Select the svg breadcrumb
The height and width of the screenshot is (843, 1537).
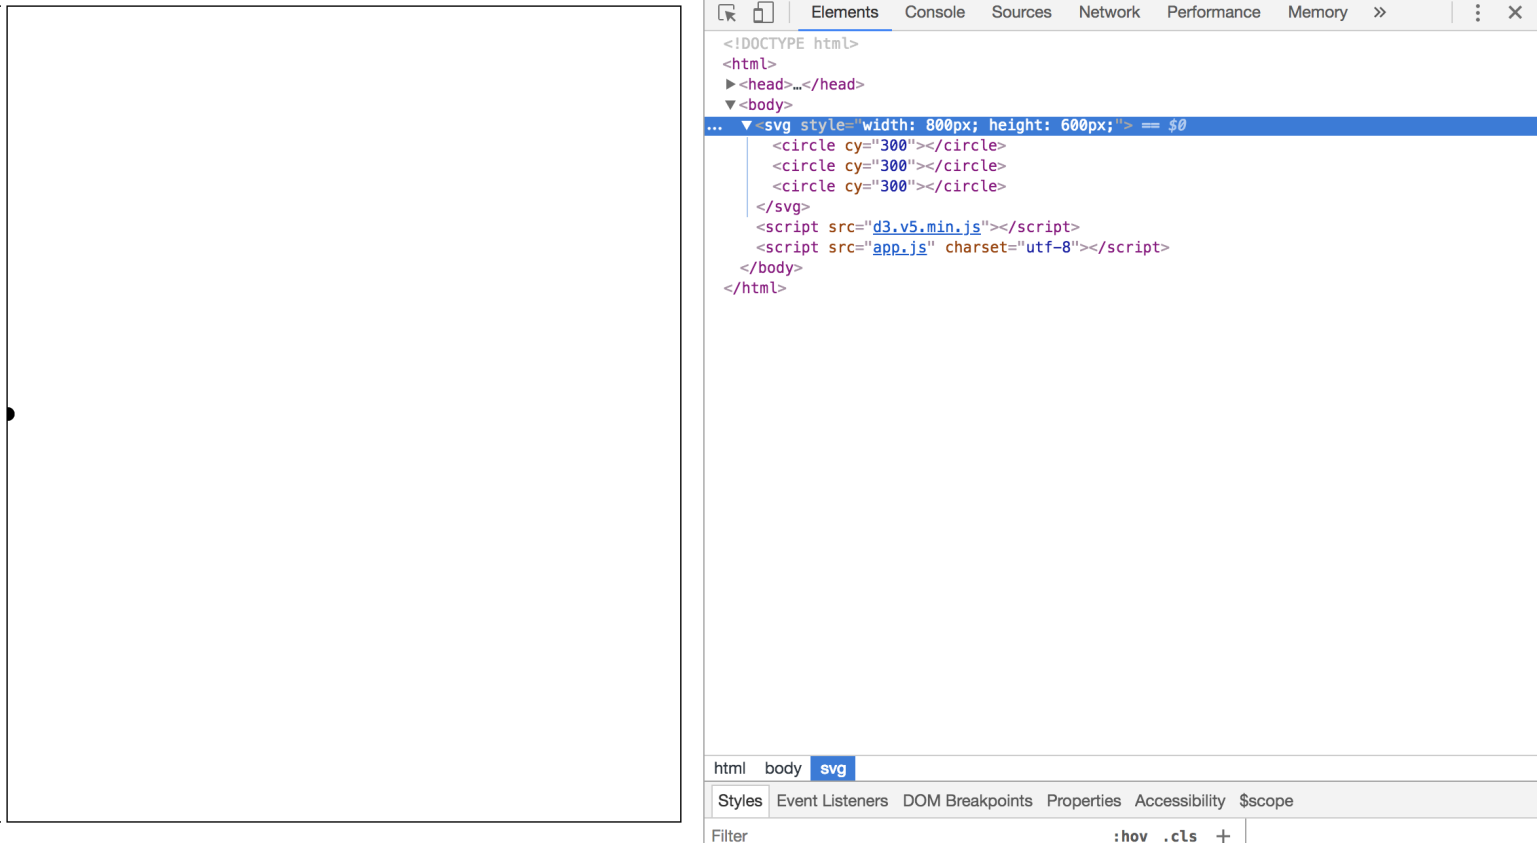coord(833,768)
